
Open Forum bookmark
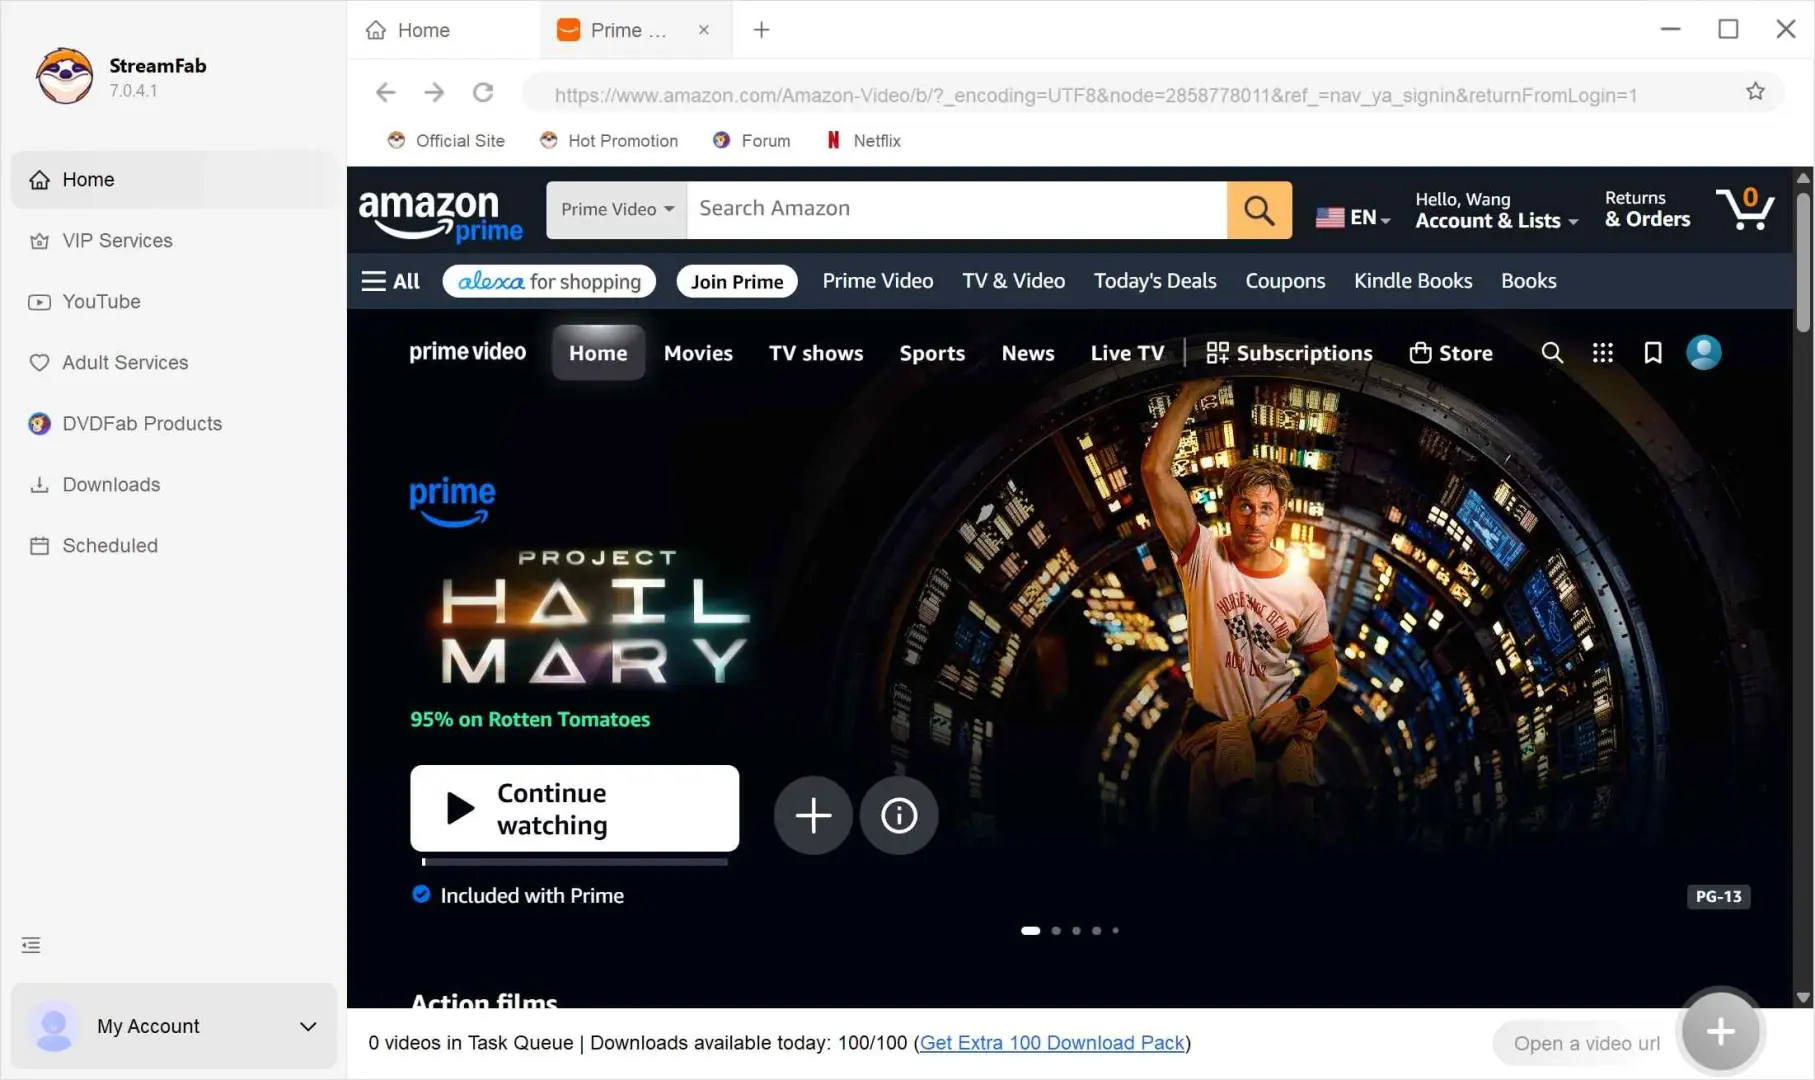(751, 141)
